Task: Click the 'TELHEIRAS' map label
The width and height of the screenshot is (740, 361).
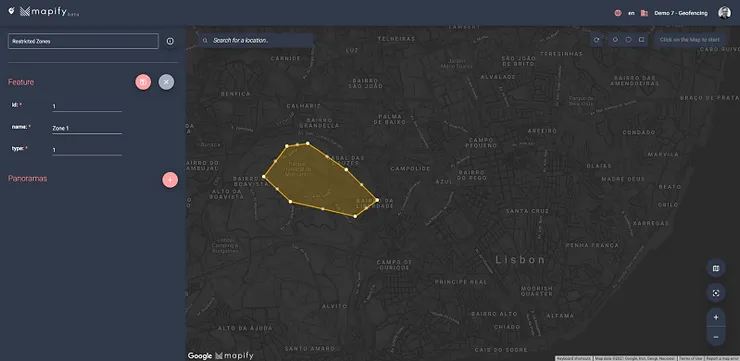Action: point(396,39)
